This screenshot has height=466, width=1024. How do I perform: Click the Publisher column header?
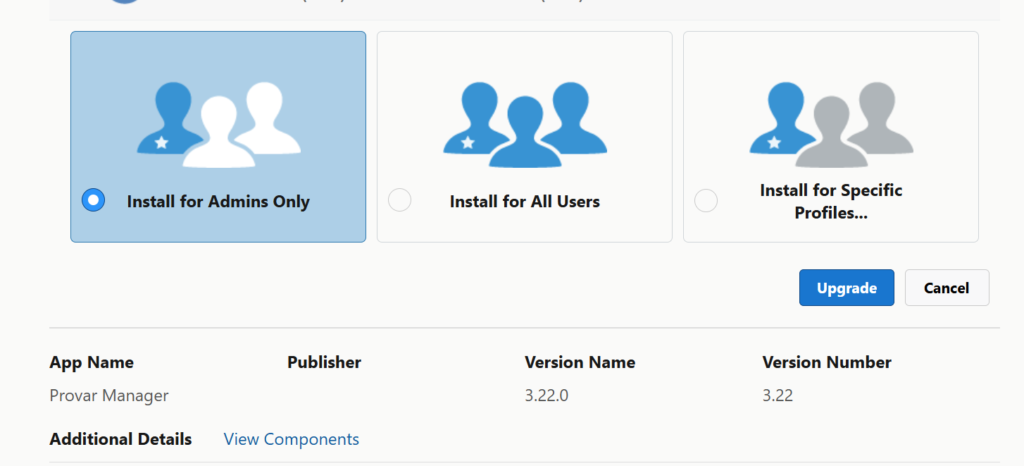(324, 362)
